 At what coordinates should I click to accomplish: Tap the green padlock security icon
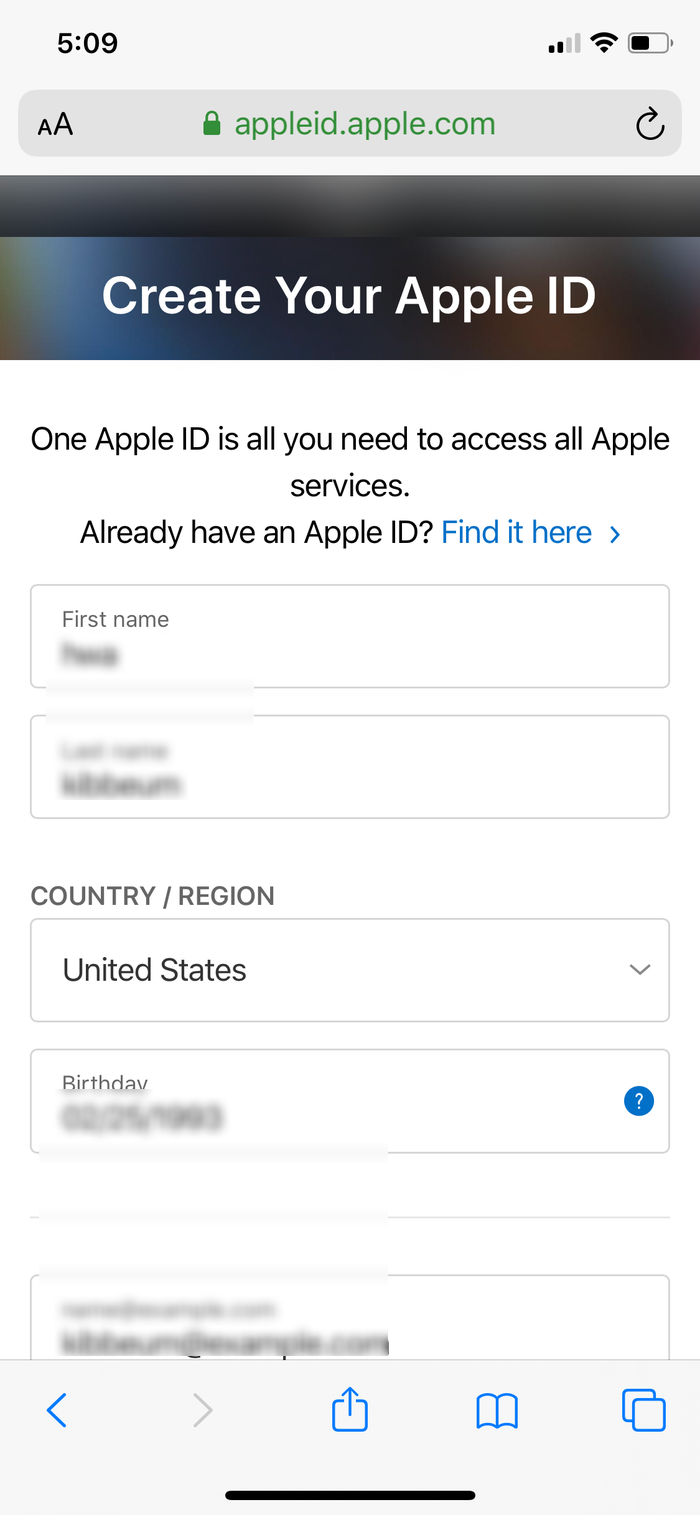(212, 124)
